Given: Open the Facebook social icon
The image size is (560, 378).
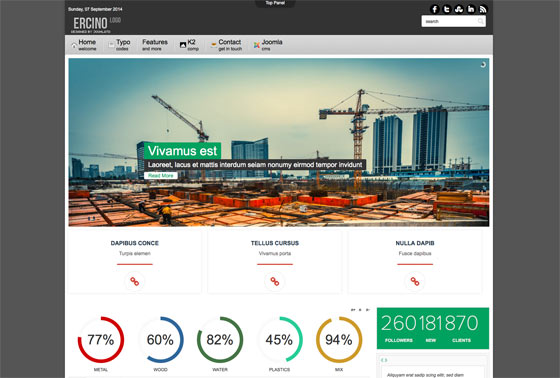Looking at the screenshot, I should pos(435,9).
